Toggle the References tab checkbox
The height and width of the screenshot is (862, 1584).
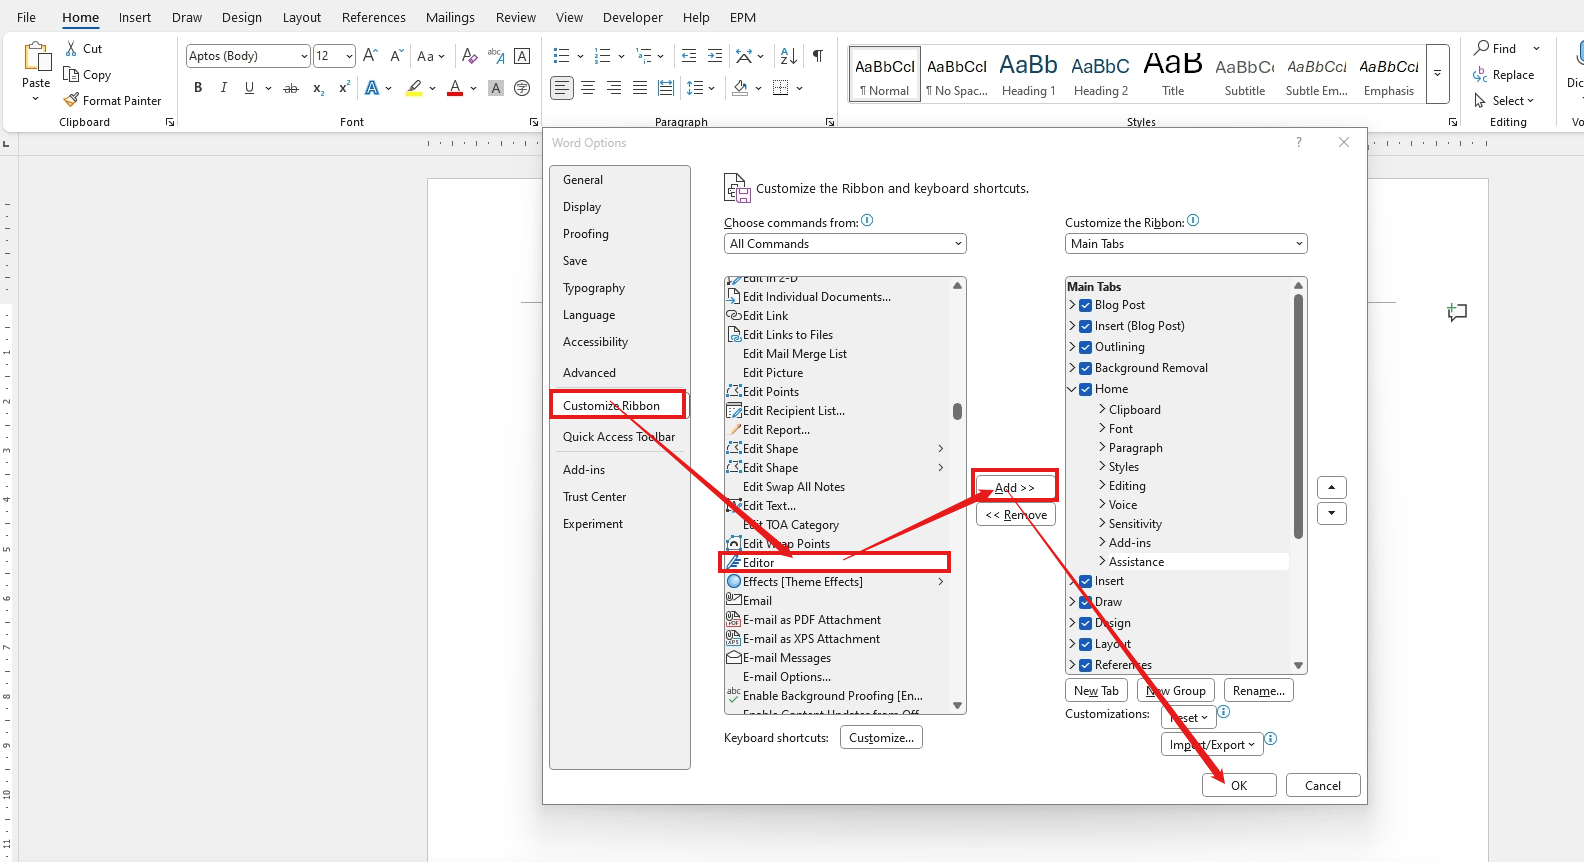[x=1085, y=665]
